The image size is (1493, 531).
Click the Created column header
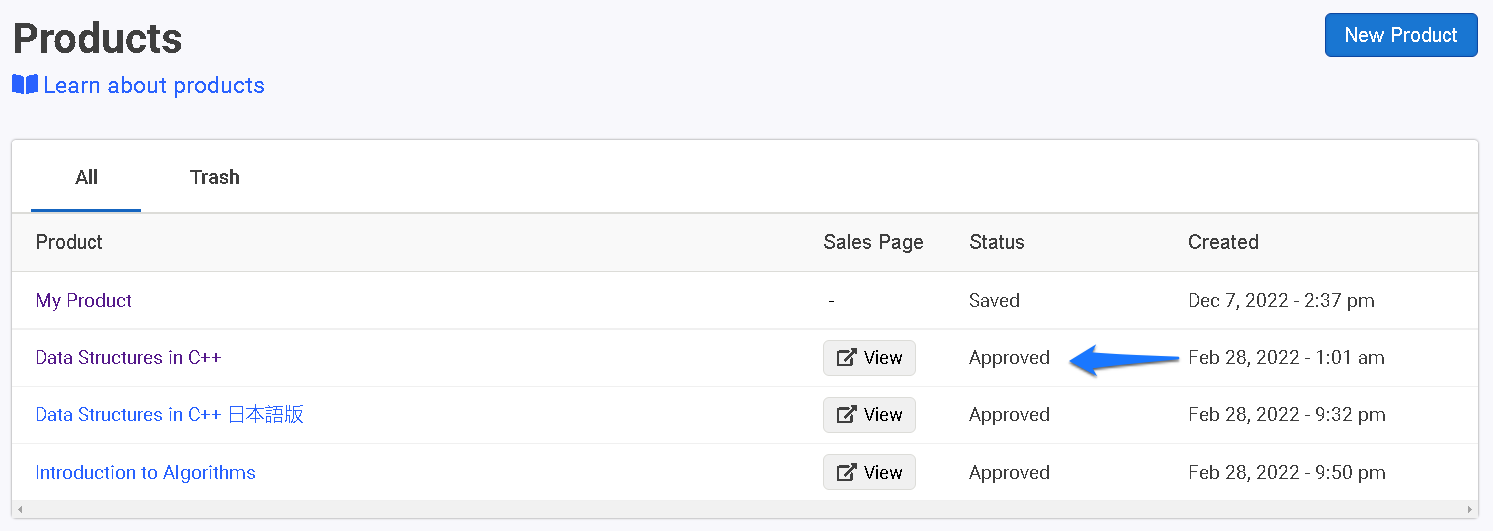tap(1223, 242)
